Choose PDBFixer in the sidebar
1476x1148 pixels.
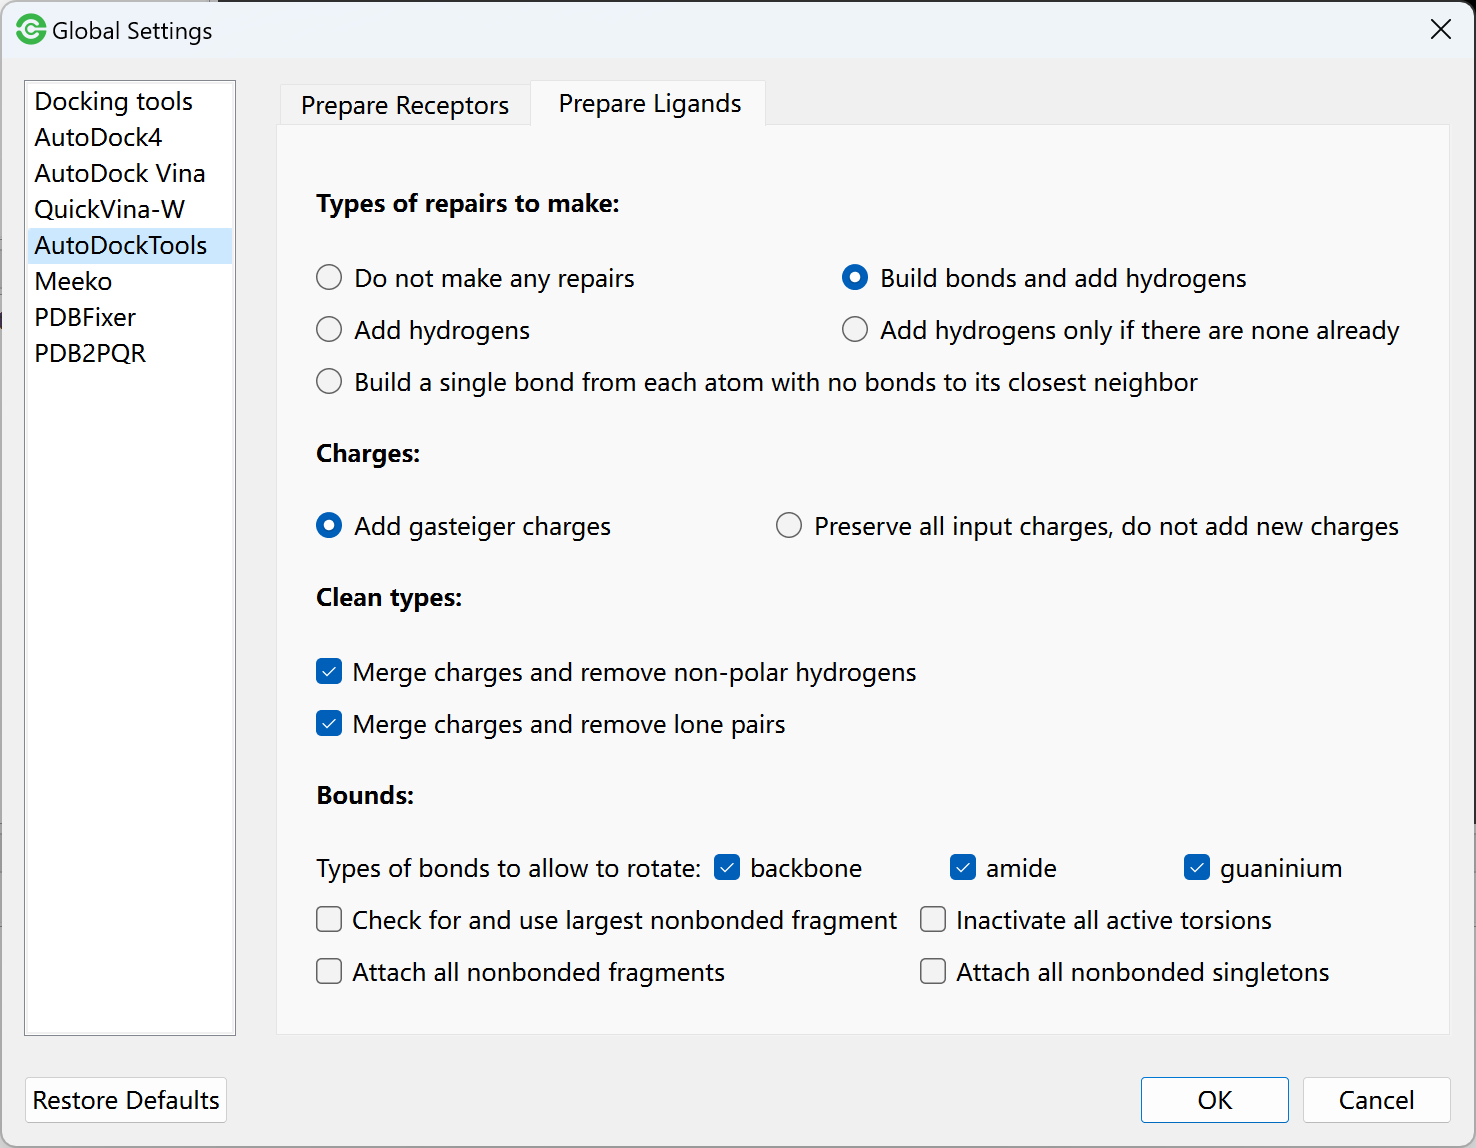tap(130, 317)
